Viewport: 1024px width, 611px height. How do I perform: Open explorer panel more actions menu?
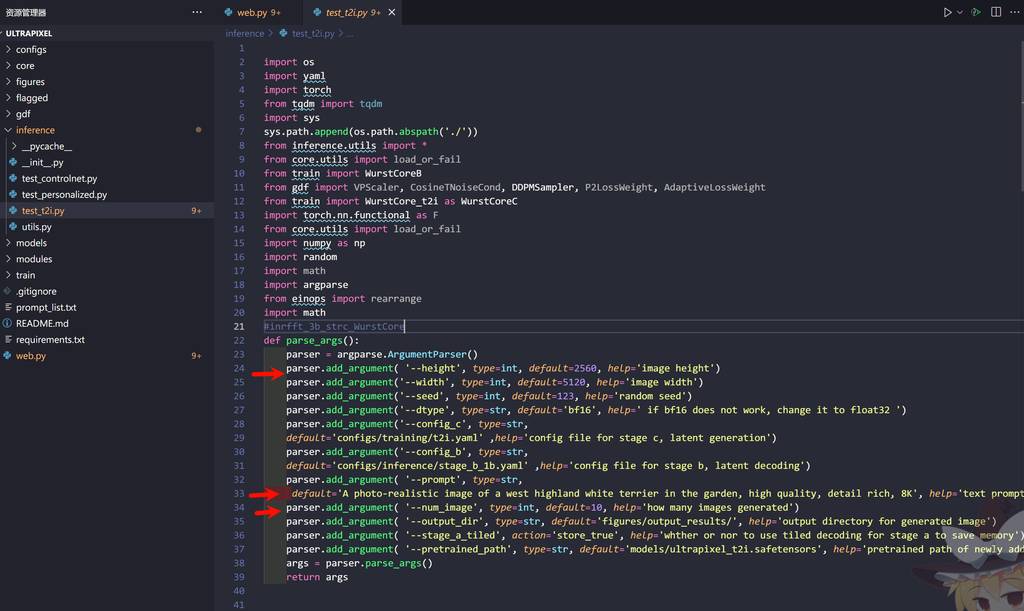(197, 12)
